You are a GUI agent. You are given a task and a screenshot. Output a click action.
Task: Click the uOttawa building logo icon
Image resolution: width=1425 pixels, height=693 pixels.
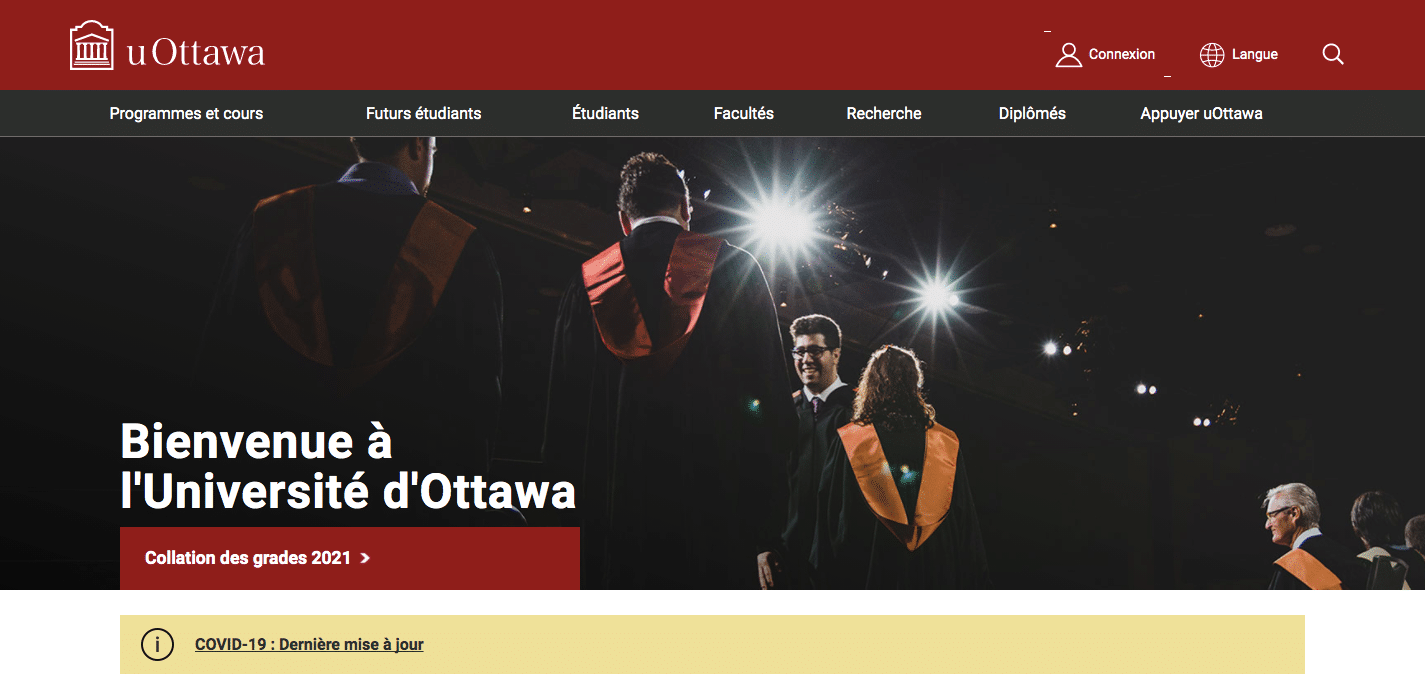click(92, 46)
